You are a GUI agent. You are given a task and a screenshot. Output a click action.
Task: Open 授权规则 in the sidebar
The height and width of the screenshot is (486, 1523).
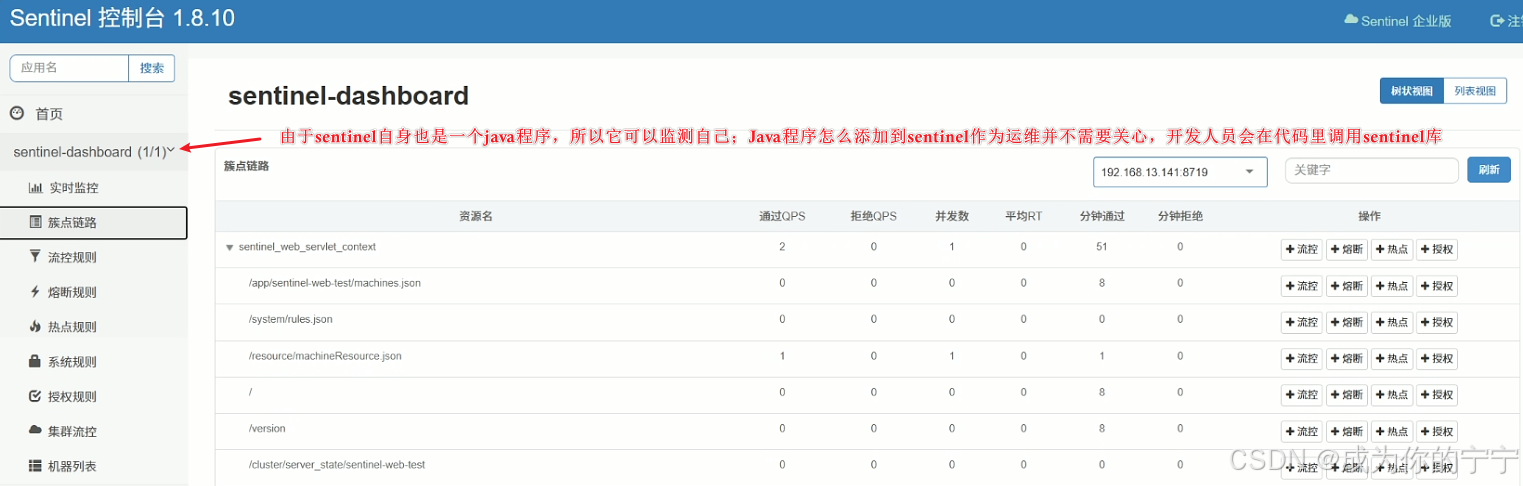[73, 396]
